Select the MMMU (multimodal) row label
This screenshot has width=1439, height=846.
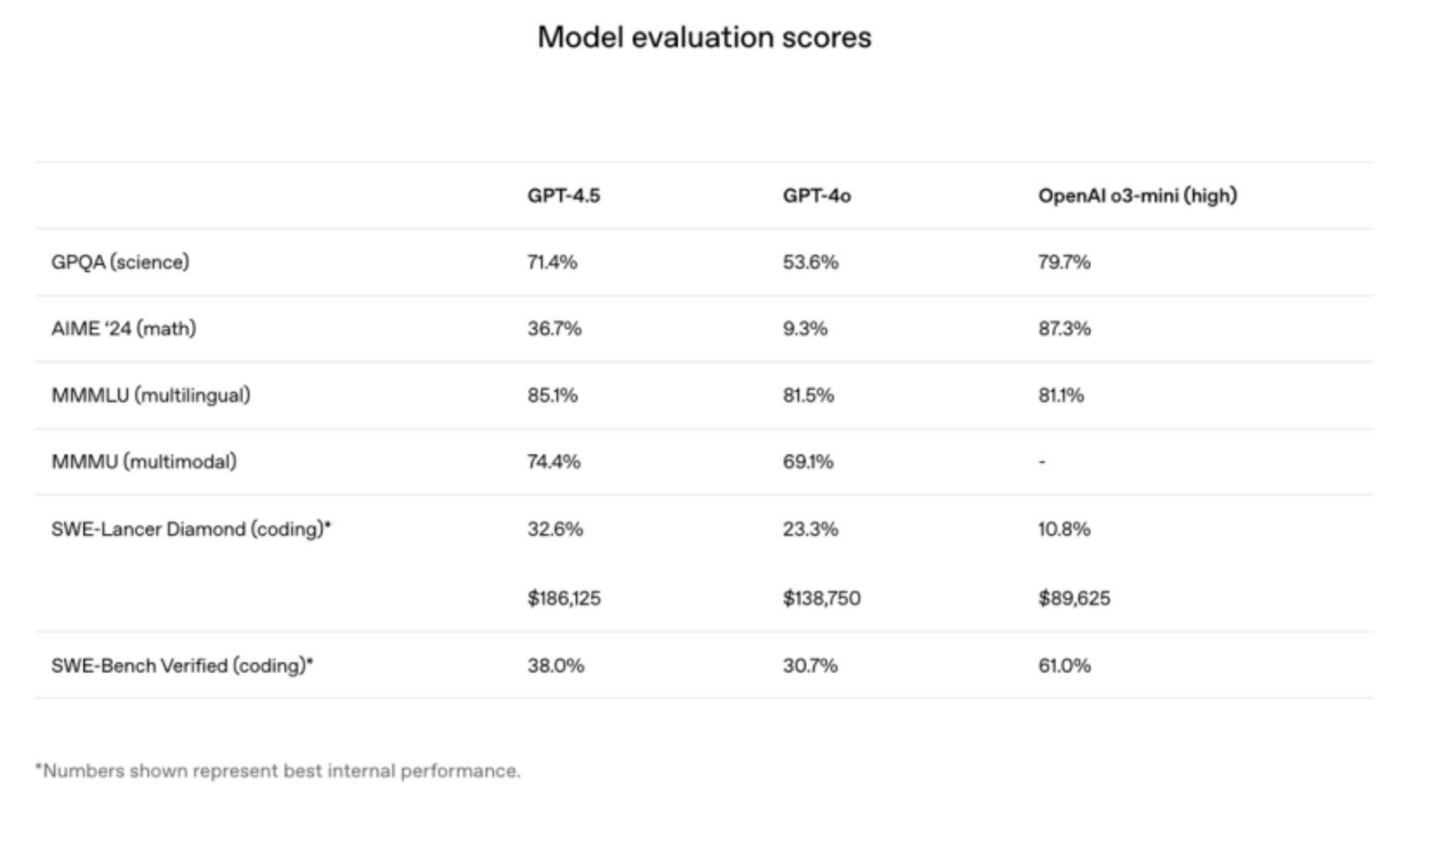pyautogui.click(x=144, y=461)
